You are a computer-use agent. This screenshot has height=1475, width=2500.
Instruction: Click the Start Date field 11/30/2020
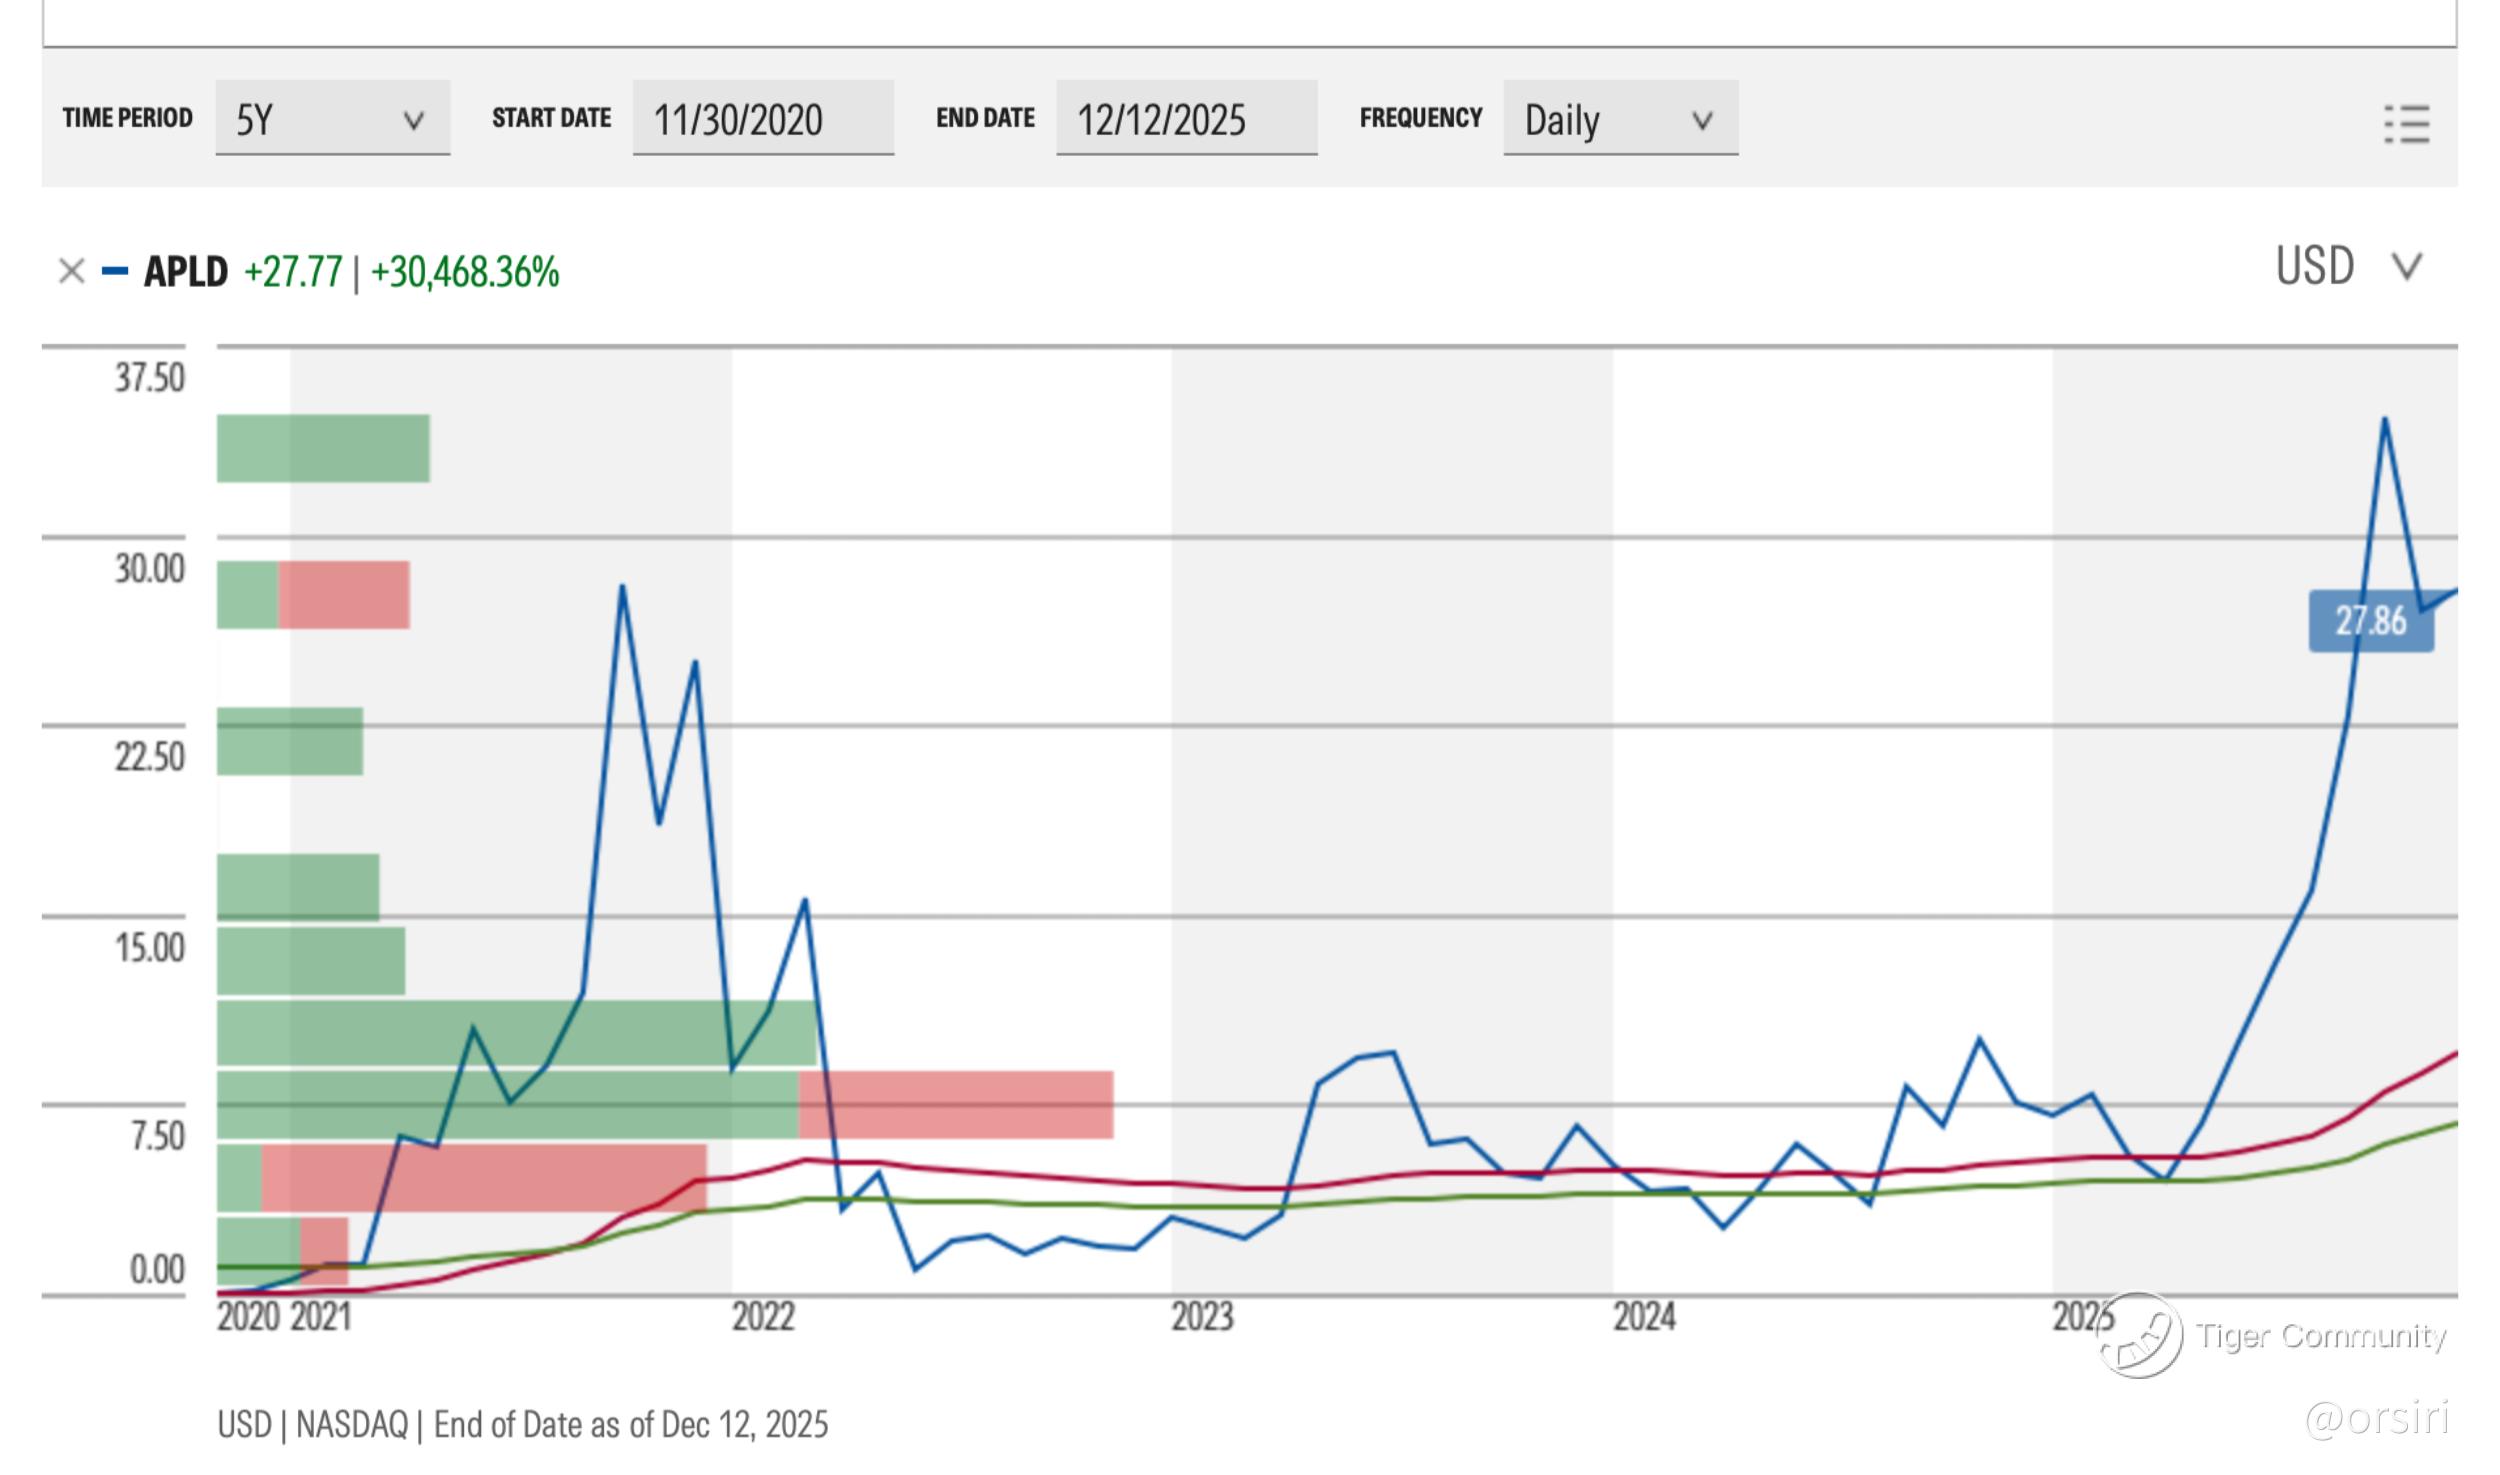click(762, 119)
